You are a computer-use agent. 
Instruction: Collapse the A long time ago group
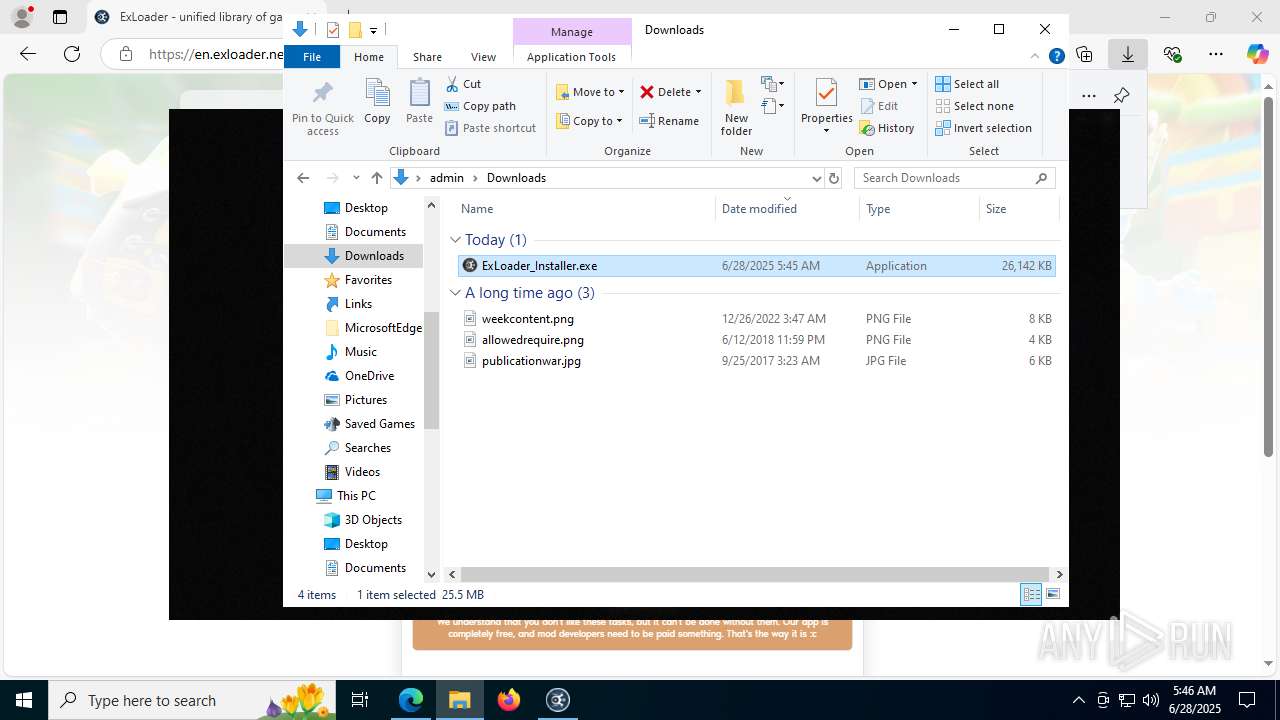coord(455,293)
